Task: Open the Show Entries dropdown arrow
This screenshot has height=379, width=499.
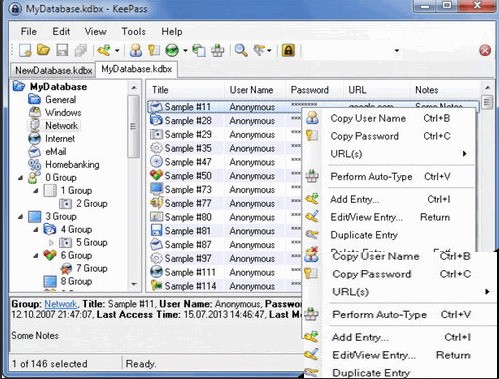Action: (x=269, y=51)
